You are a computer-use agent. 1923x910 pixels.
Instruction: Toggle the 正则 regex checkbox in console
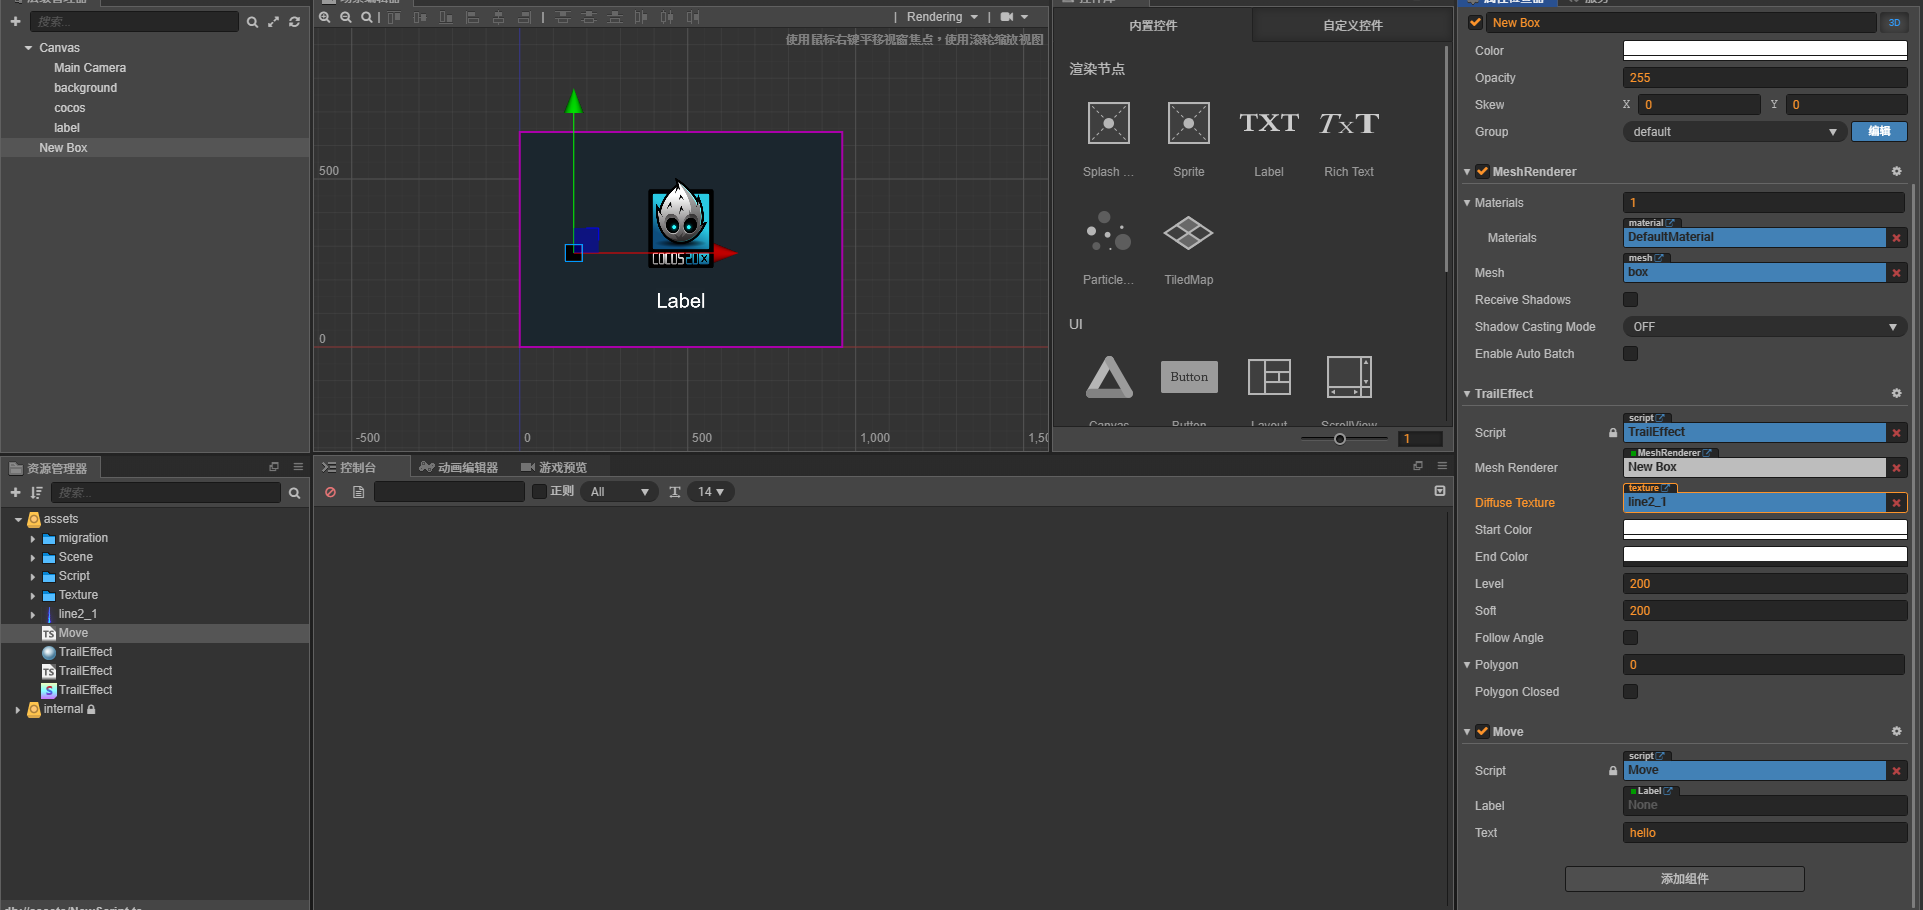[x=539, y=491]
